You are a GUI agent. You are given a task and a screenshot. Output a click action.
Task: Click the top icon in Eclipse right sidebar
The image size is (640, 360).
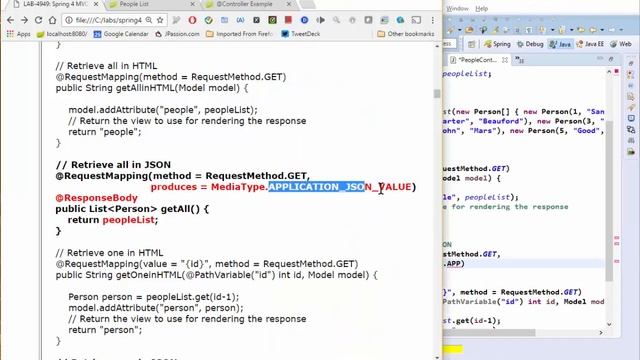631,64
